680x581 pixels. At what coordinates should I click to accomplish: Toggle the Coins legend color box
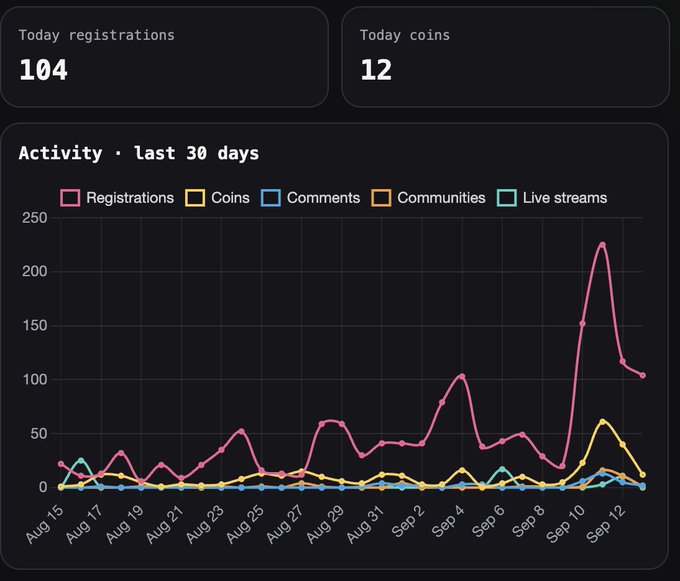point(195,198)
